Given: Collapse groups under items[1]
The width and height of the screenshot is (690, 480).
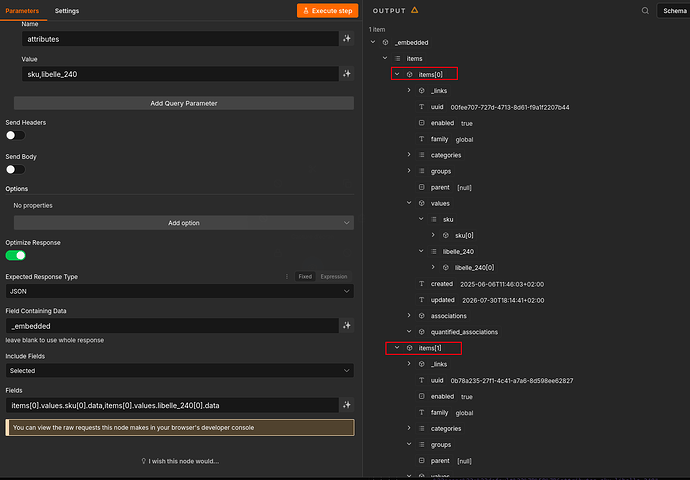Looking at the screenshot, I should pos(409,444).
